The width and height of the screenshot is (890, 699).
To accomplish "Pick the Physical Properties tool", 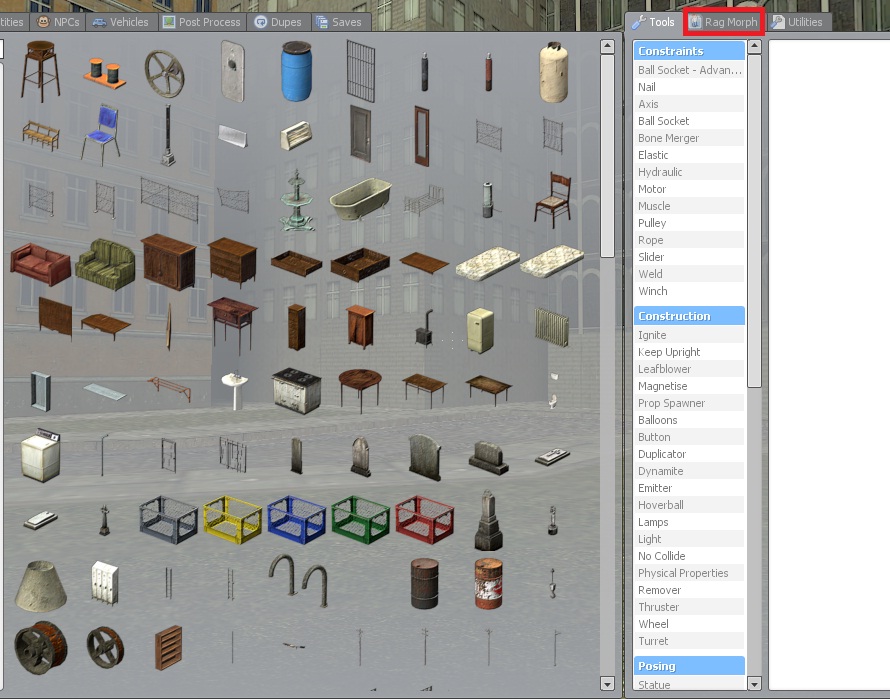I will tap(689, 573).
